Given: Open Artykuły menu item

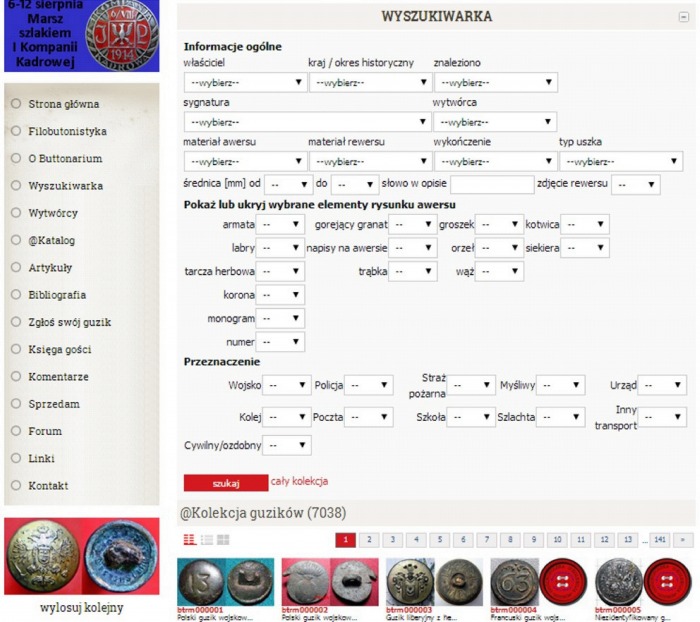Looking at the screenshot, I should 50,267.
